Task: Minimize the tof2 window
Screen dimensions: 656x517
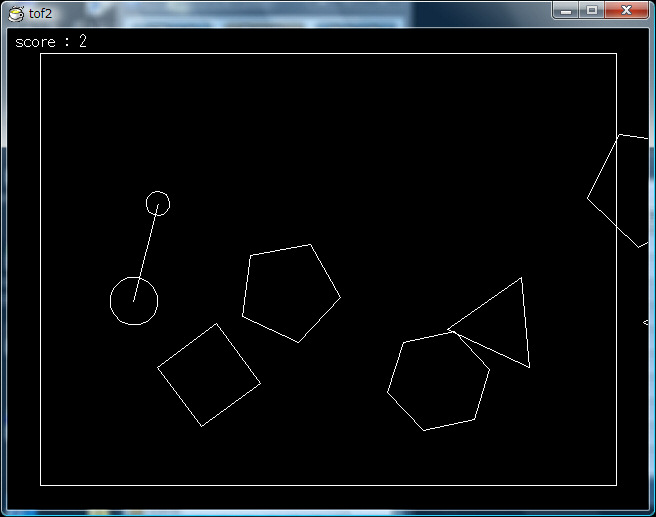Action: click(x=566, y=10)
